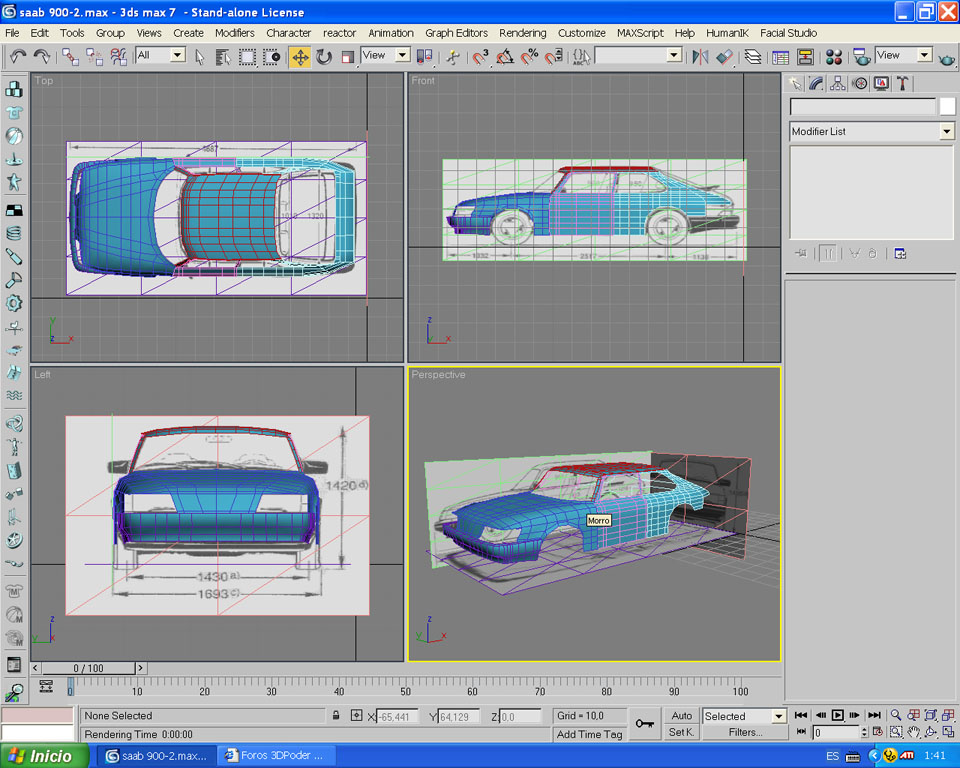Click the Undo arrow icon

17,57
